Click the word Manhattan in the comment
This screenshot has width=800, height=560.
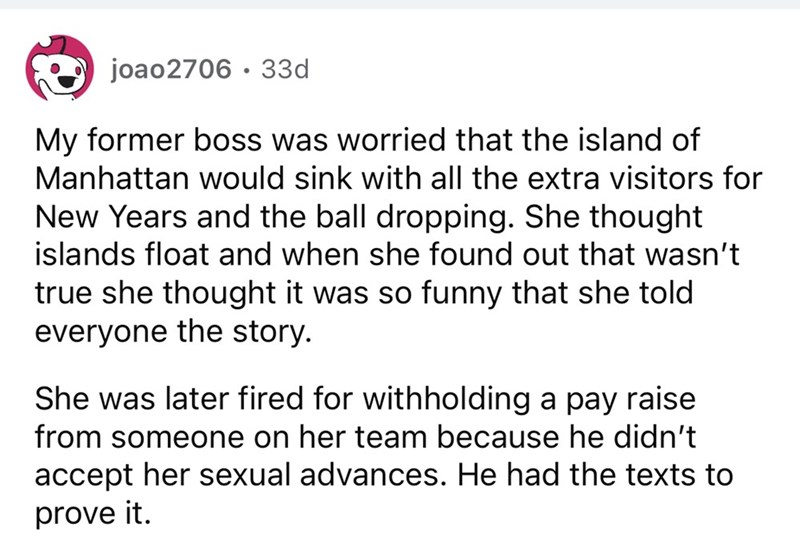tap(112, 178)
